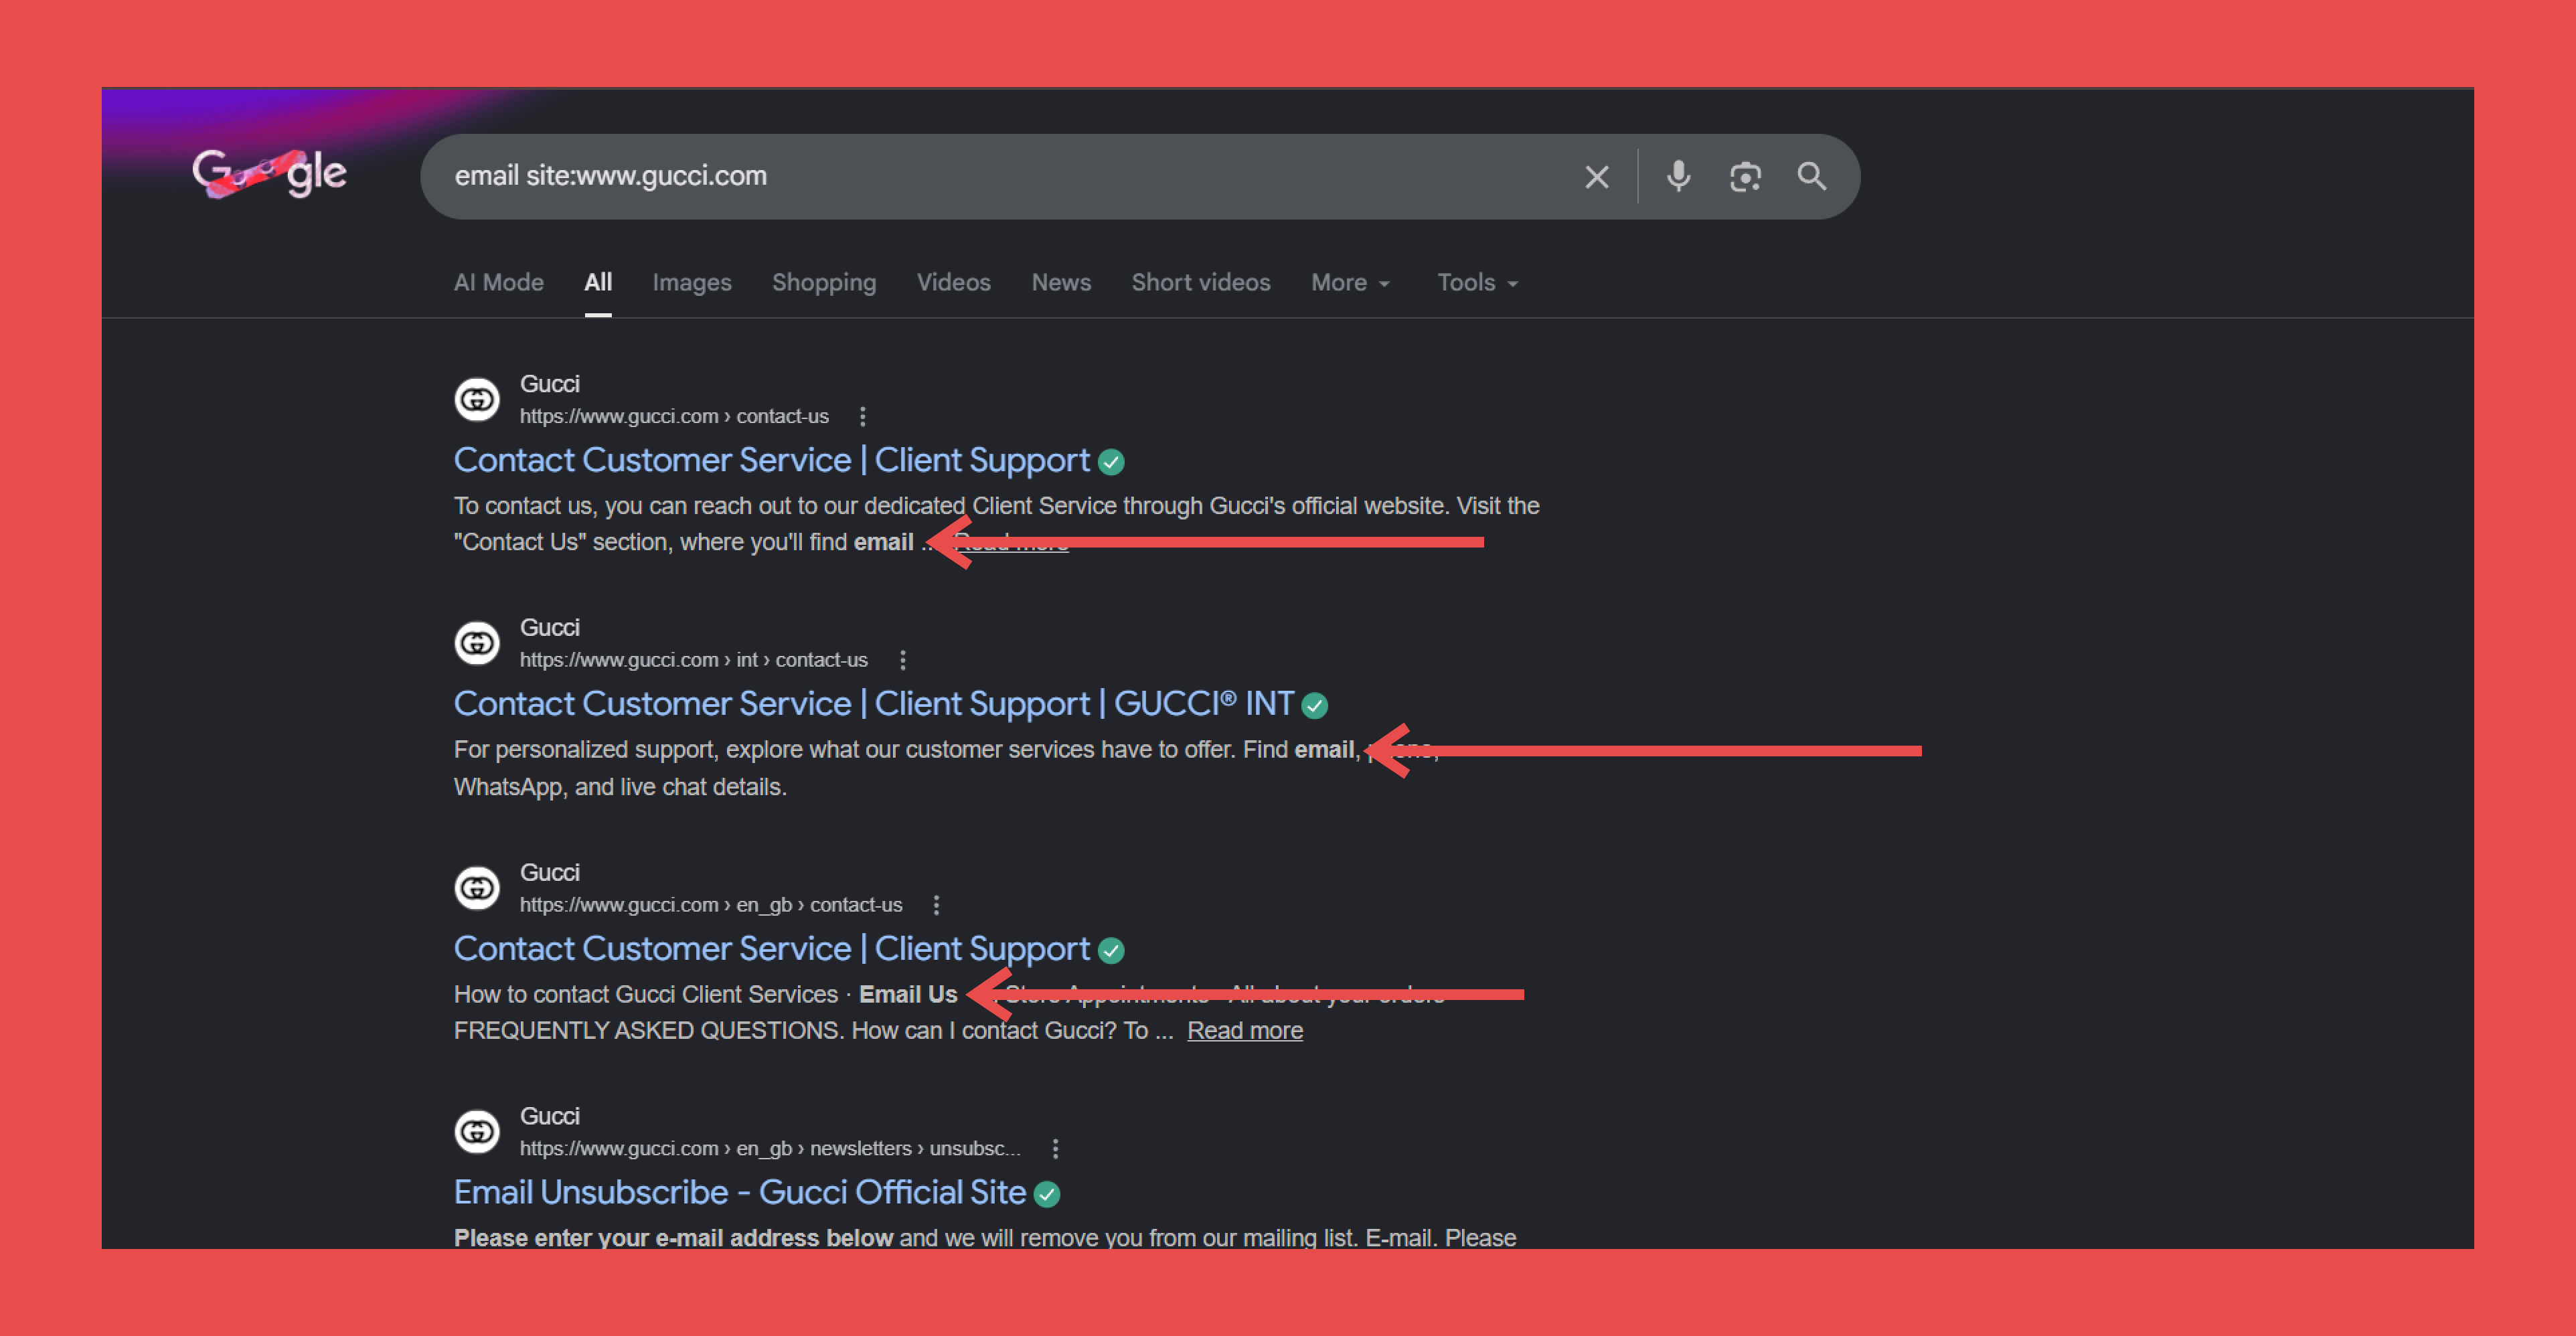Expand the More search filters dropdown

[x=1350, y=283]
